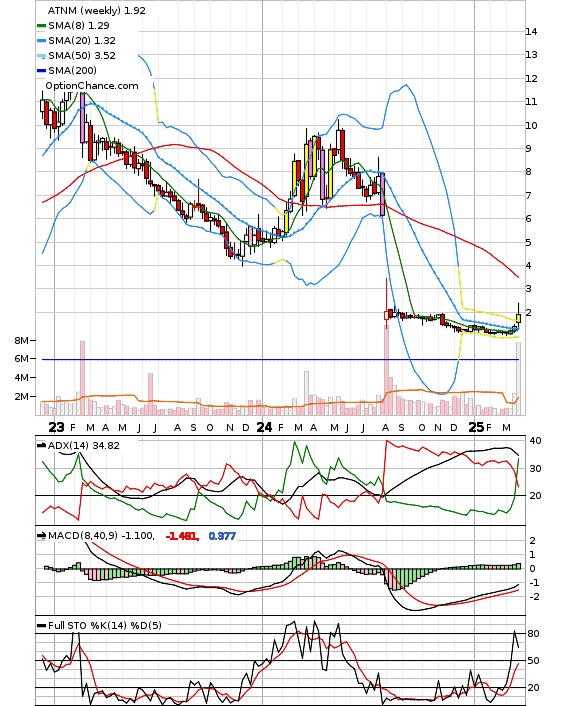Select the 25 year marker on the timeline

(x=476, y=427)
